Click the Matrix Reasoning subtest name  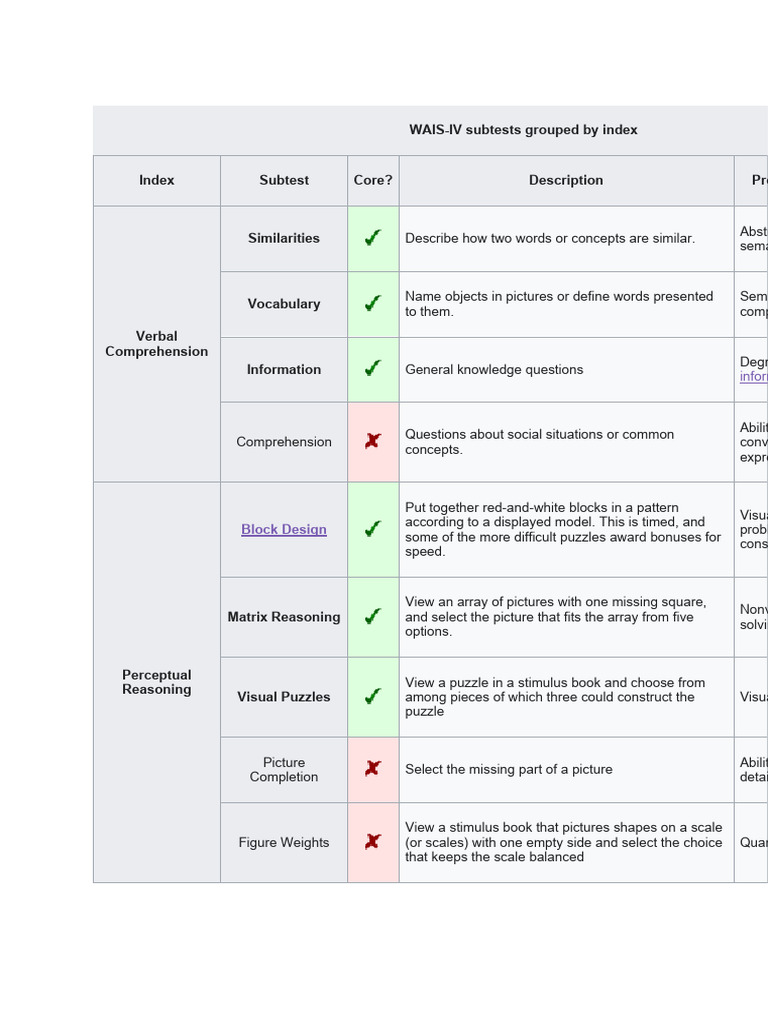coord(284,617)
